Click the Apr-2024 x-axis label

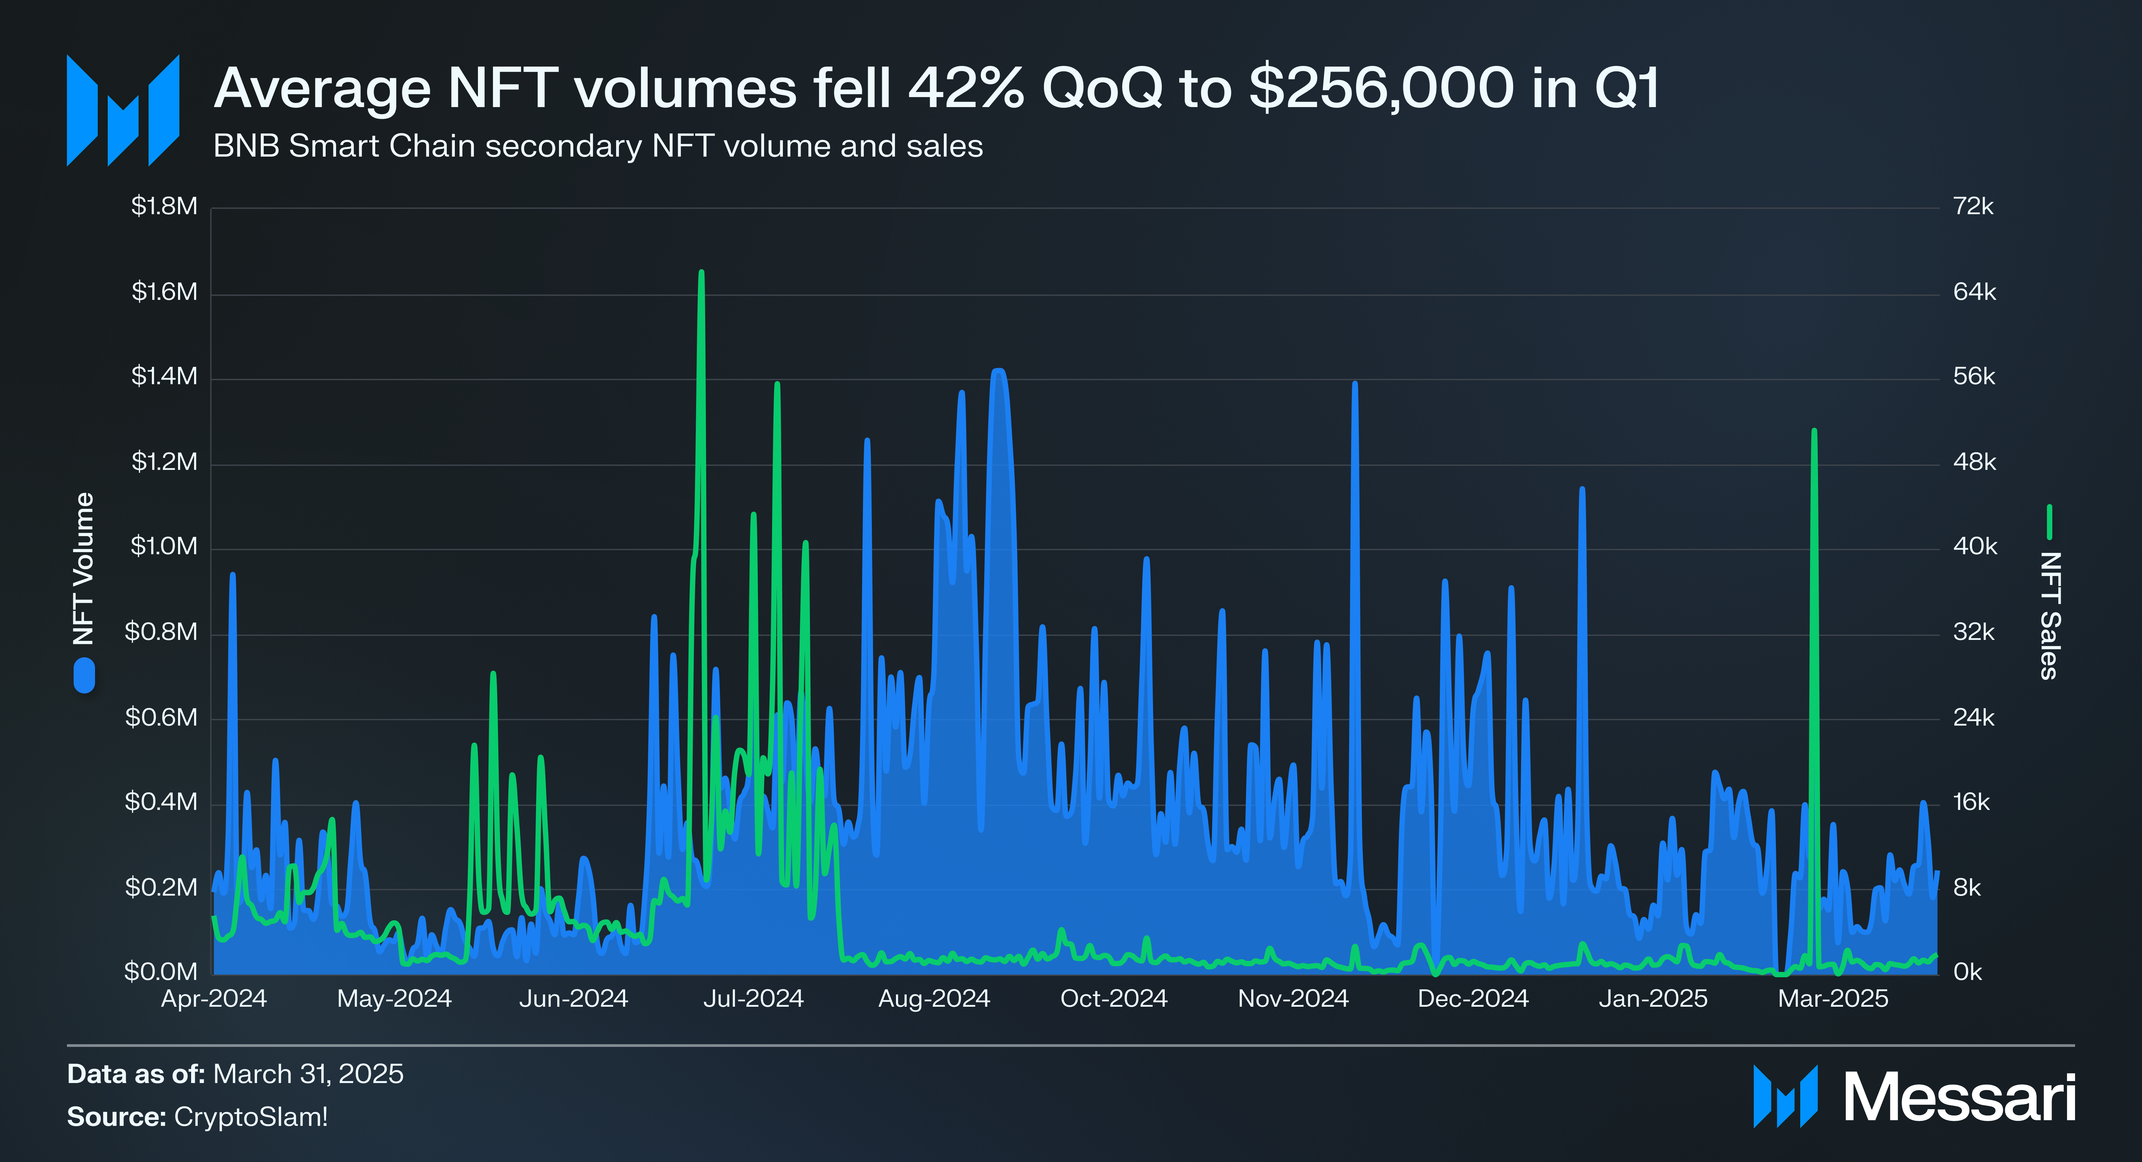tap(214, 998)
